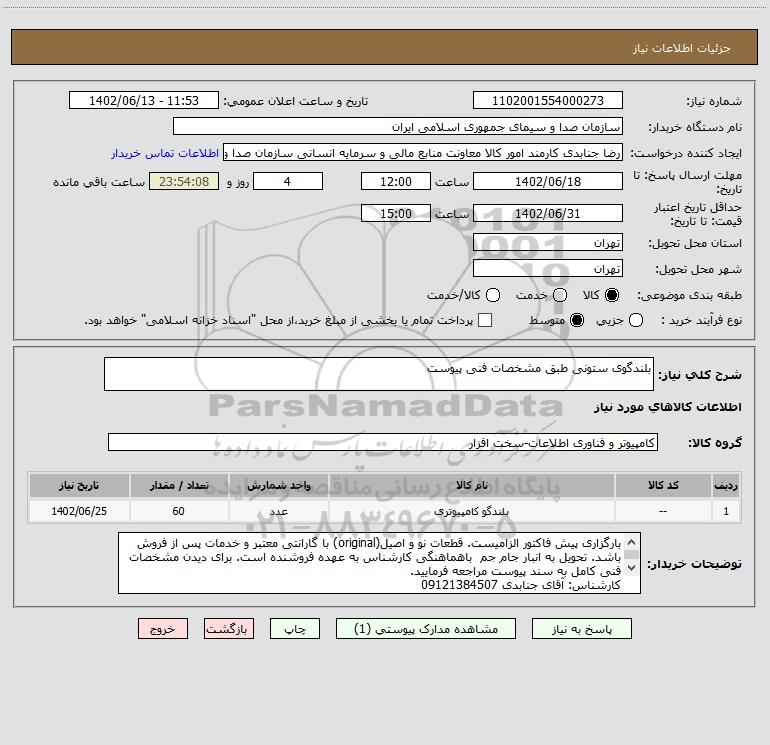Click the phone number 09121384507 line
Screen dimensions: 770x745
[521, 585]
